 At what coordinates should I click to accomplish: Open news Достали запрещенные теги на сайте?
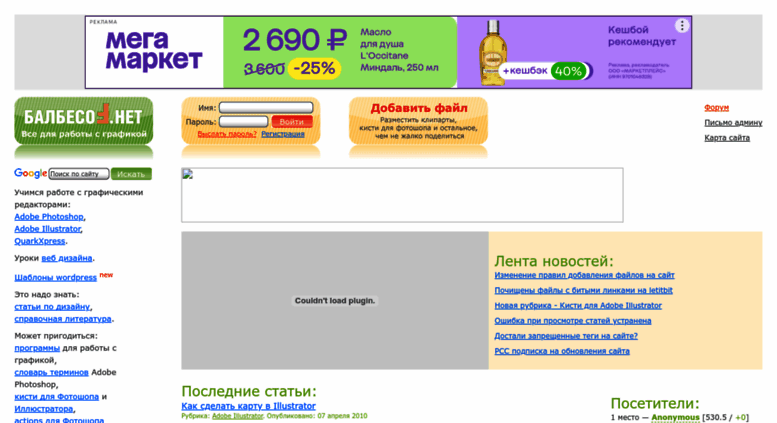pos(566,336)
